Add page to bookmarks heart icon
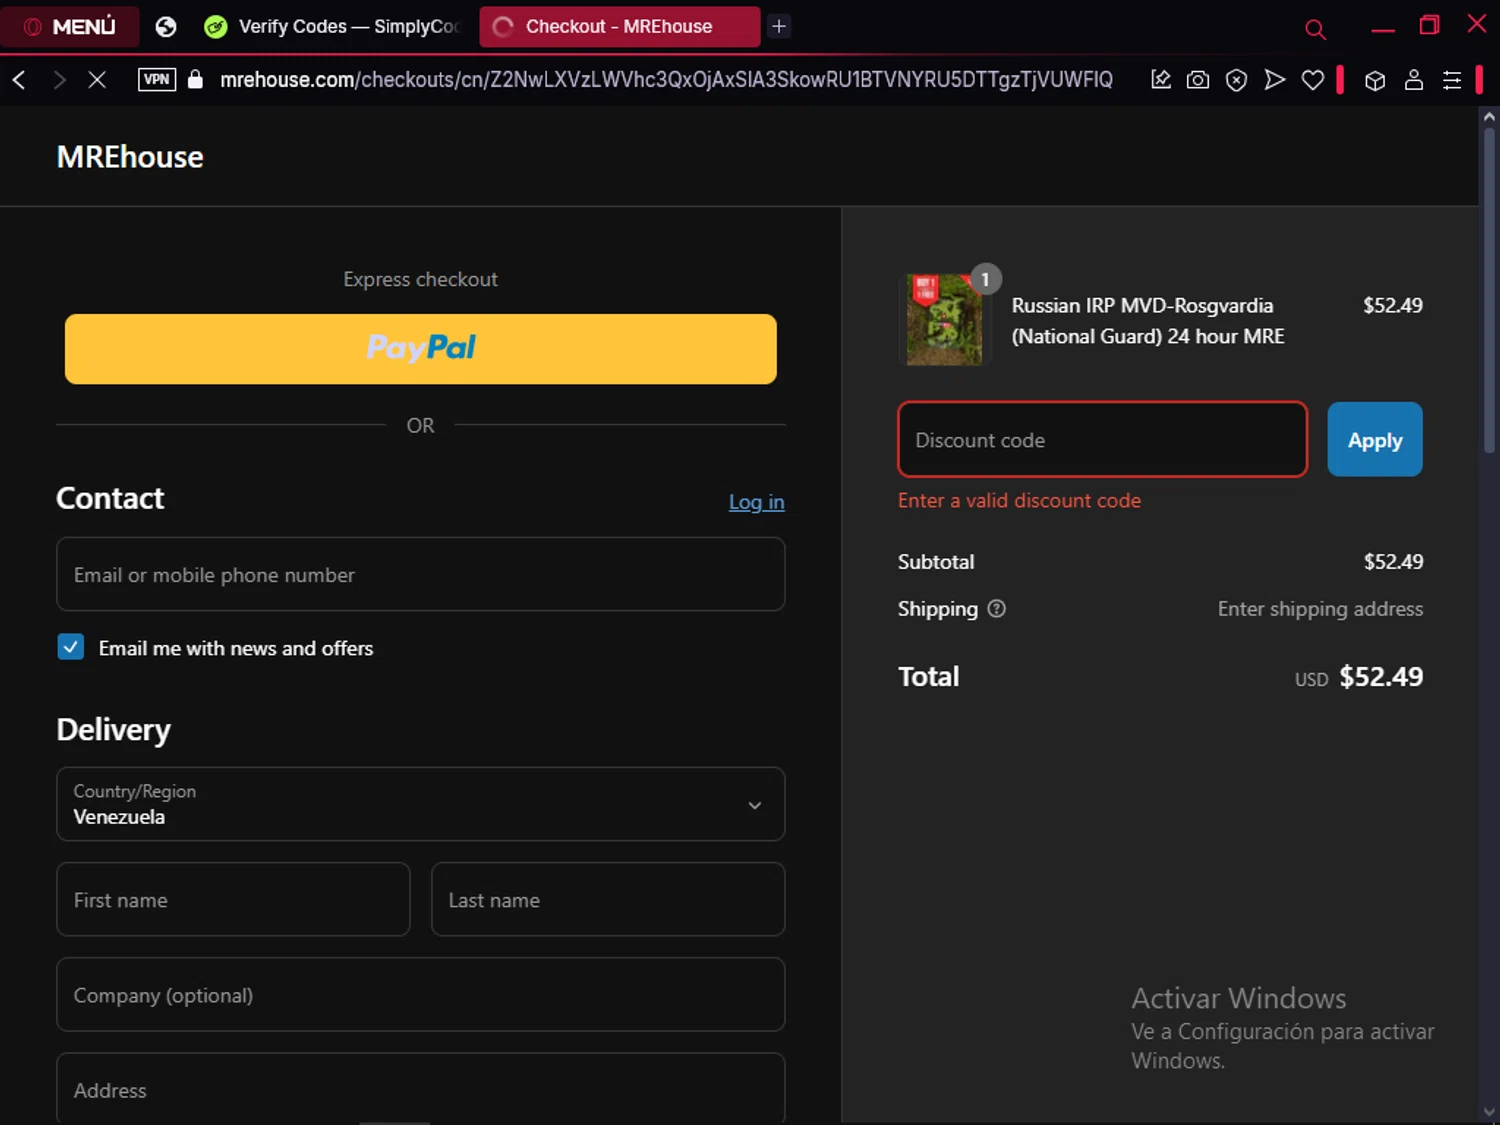Viewport: 1500px width, 1125px height. (x=1313, y=80)
